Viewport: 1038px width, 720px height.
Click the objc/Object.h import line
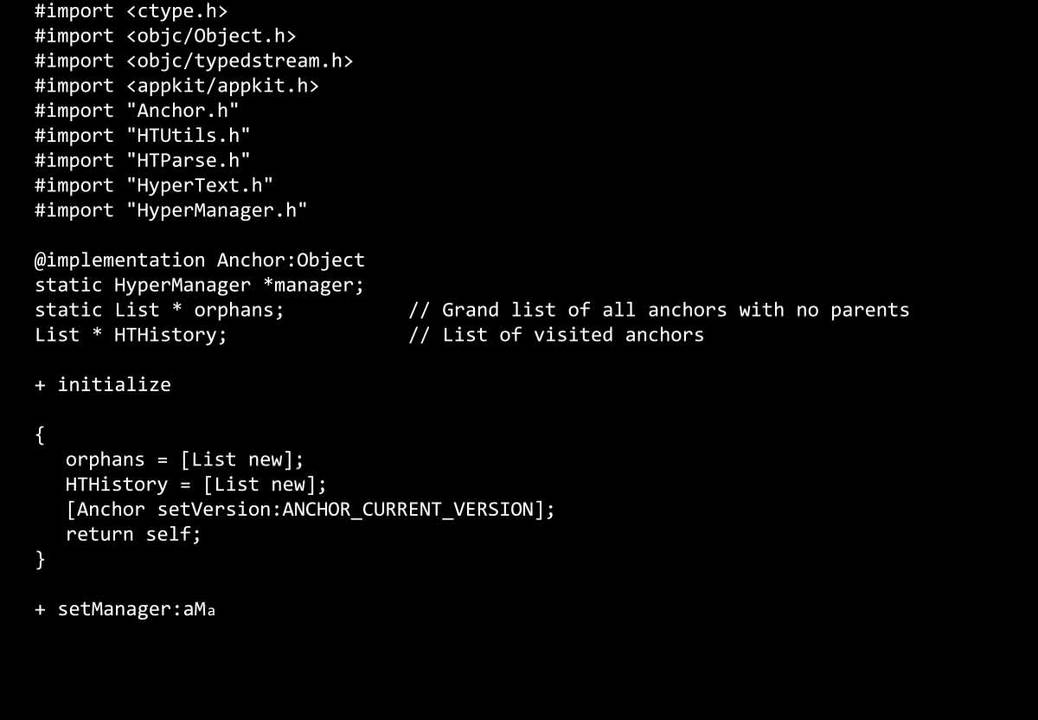[x=165, y=36]
